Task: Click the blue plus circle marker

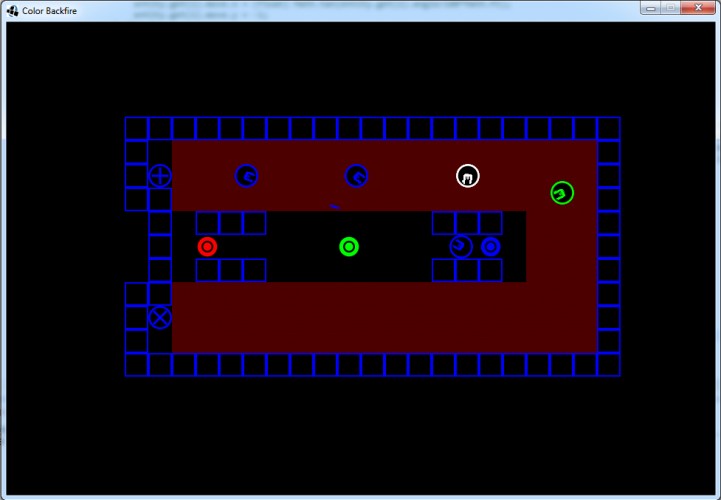Action: click(x=160, y=176)
